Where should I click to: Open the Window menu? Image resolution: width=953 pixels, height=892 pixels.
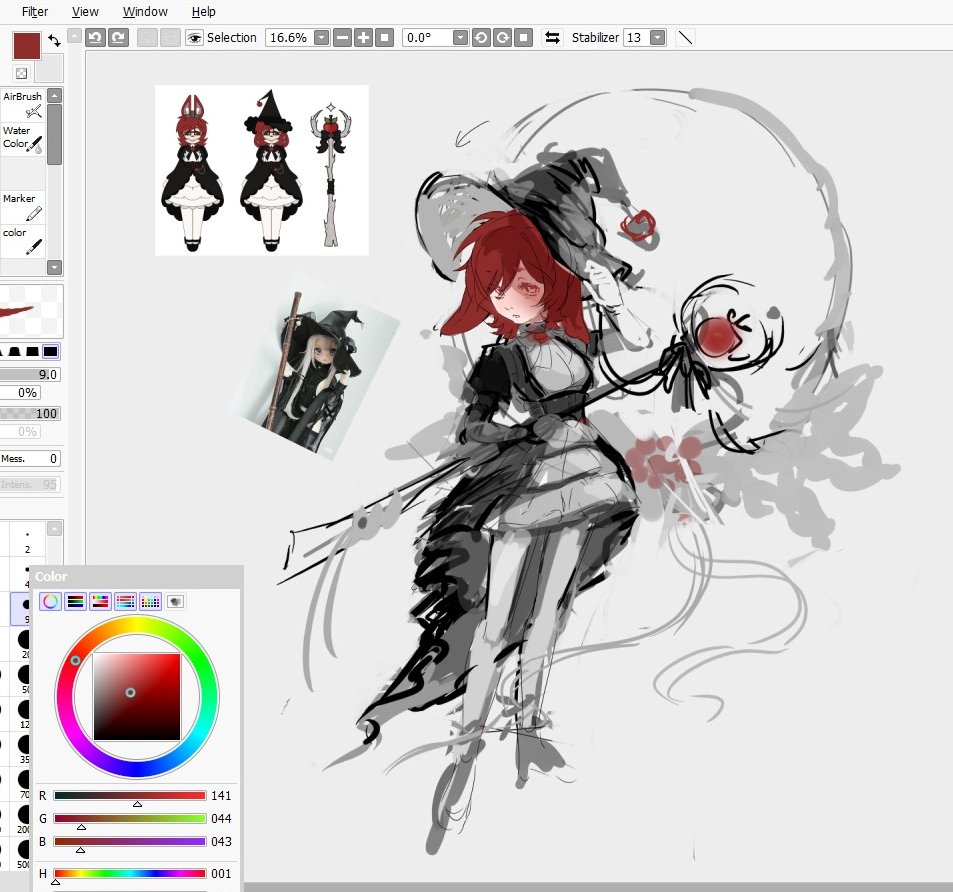[x=145, y=12]
